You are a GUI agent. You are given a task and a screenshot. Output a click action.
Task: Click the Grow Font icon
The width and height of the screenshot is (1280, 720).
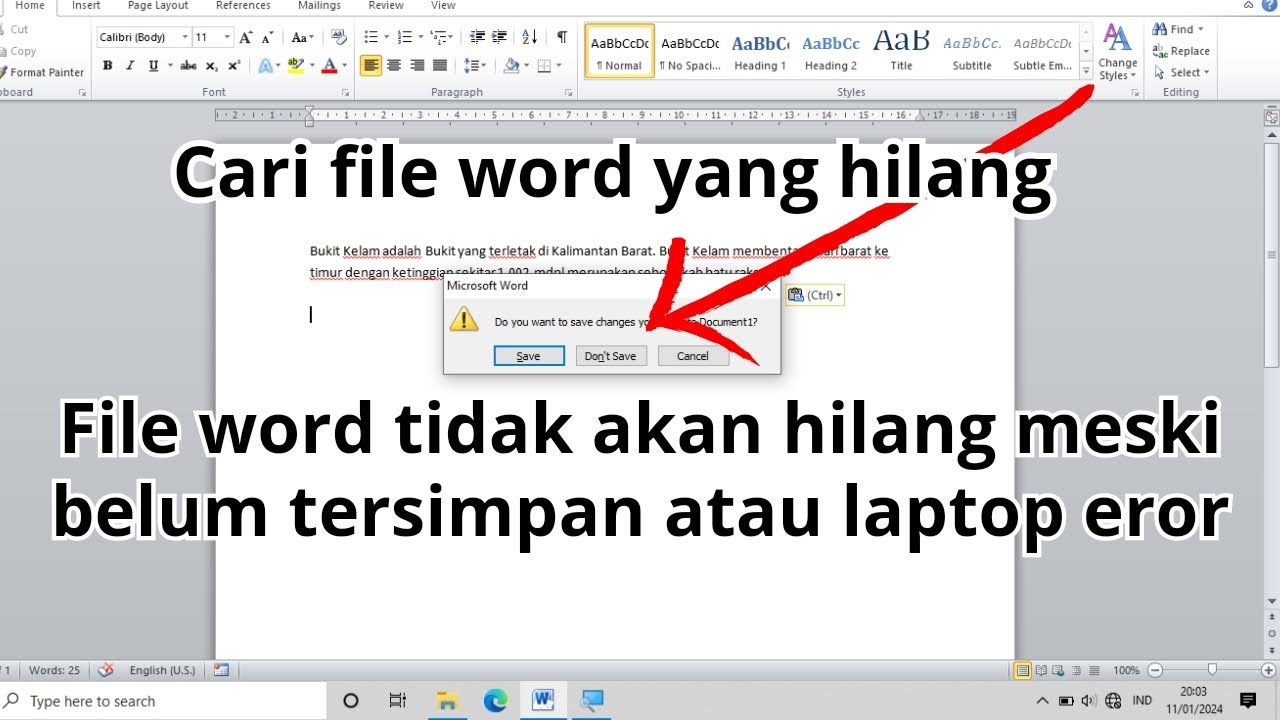click(246, 37)
